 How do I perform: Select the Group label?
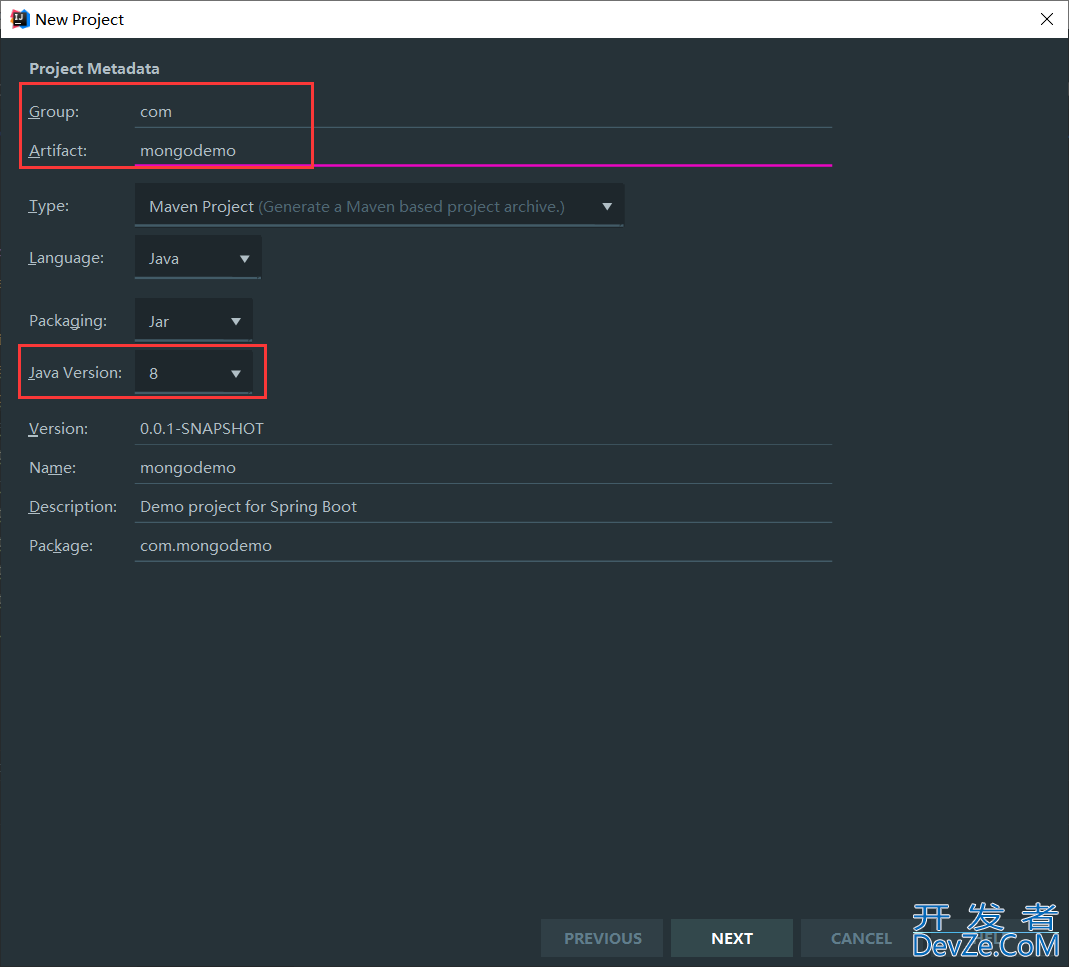pos(54,112)
